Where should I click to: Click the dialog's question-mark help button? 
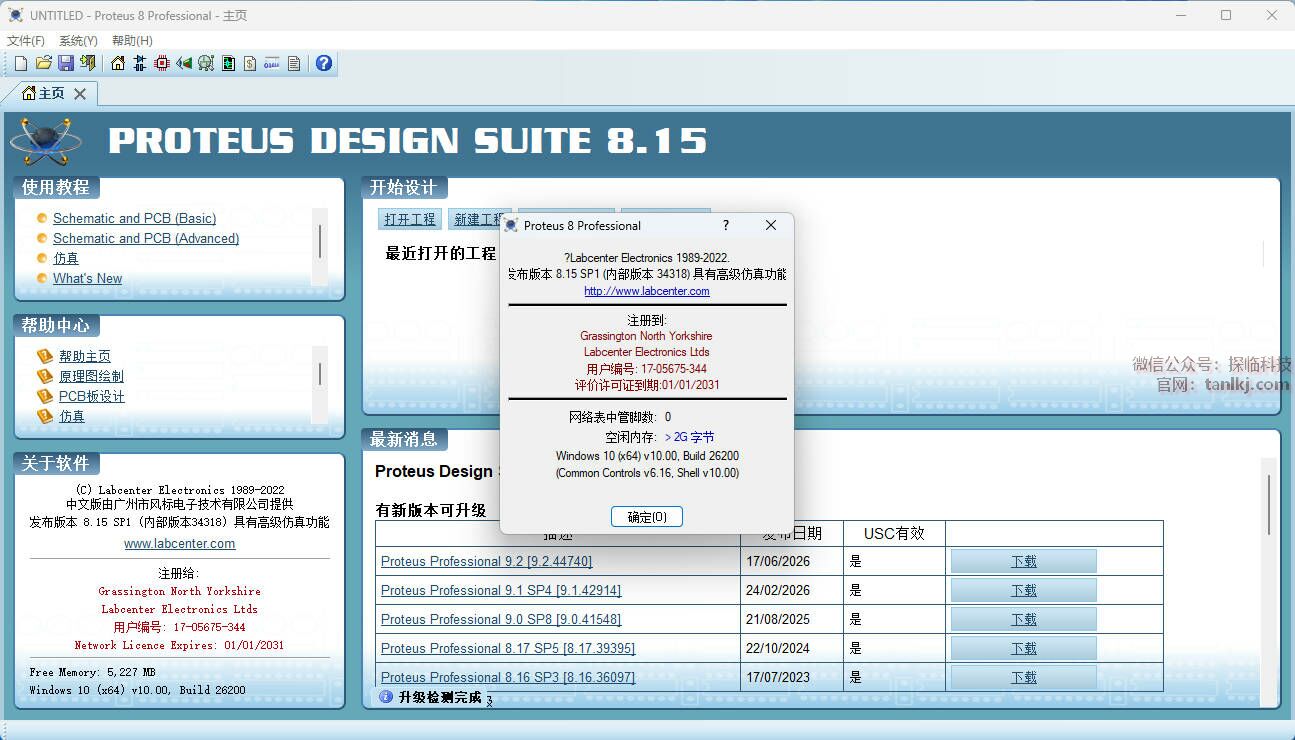(726, 225)
